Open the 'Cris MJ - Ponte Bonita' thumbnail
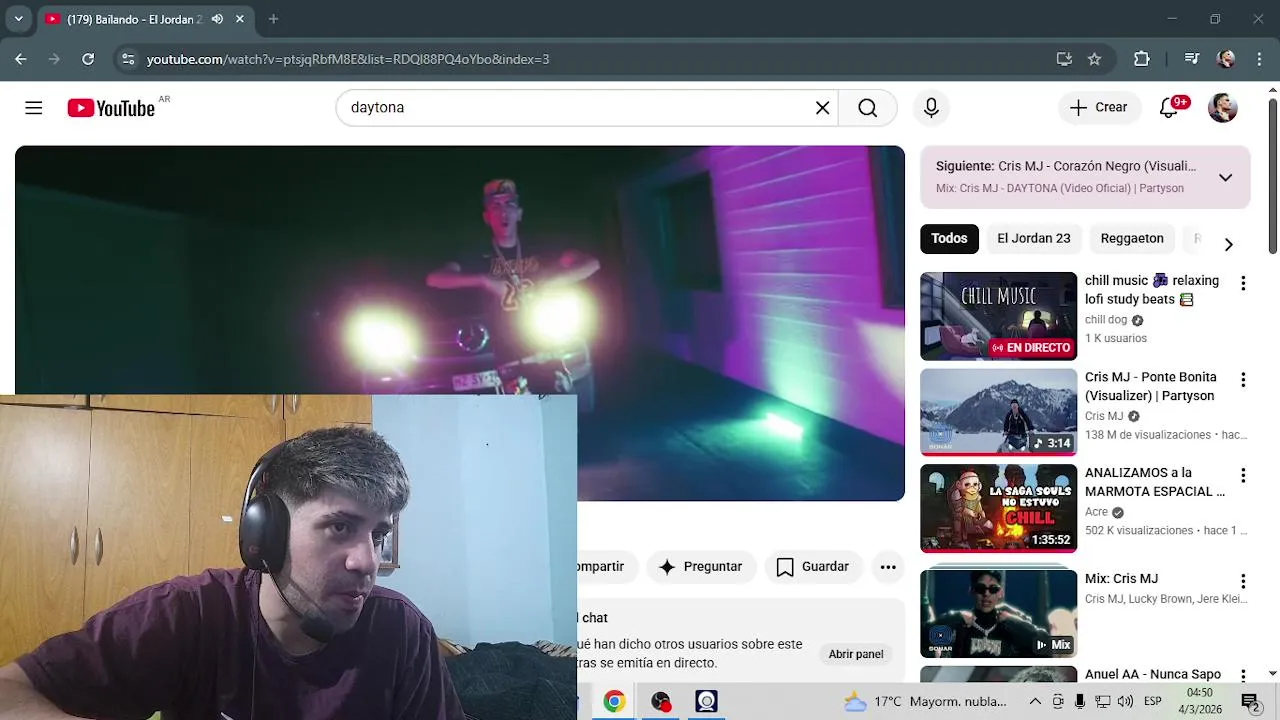1280x720 pixels. [x=998, y=412]
